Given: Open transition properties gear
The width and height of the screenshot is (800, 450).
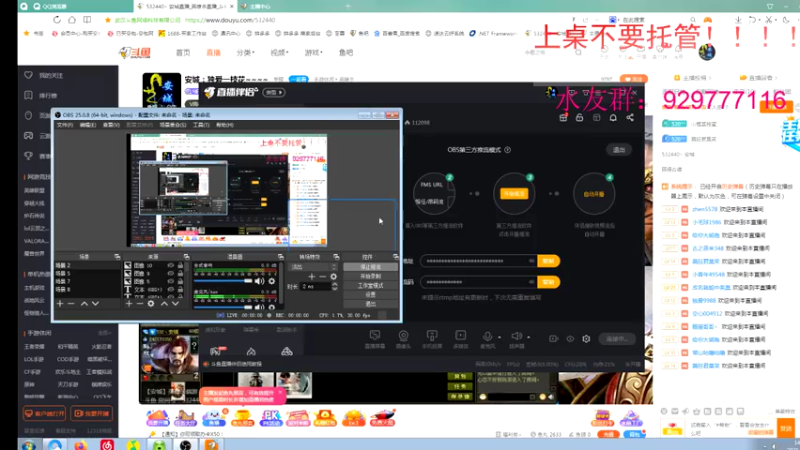Looking at the screenshot, I should [x=334, y=277].
